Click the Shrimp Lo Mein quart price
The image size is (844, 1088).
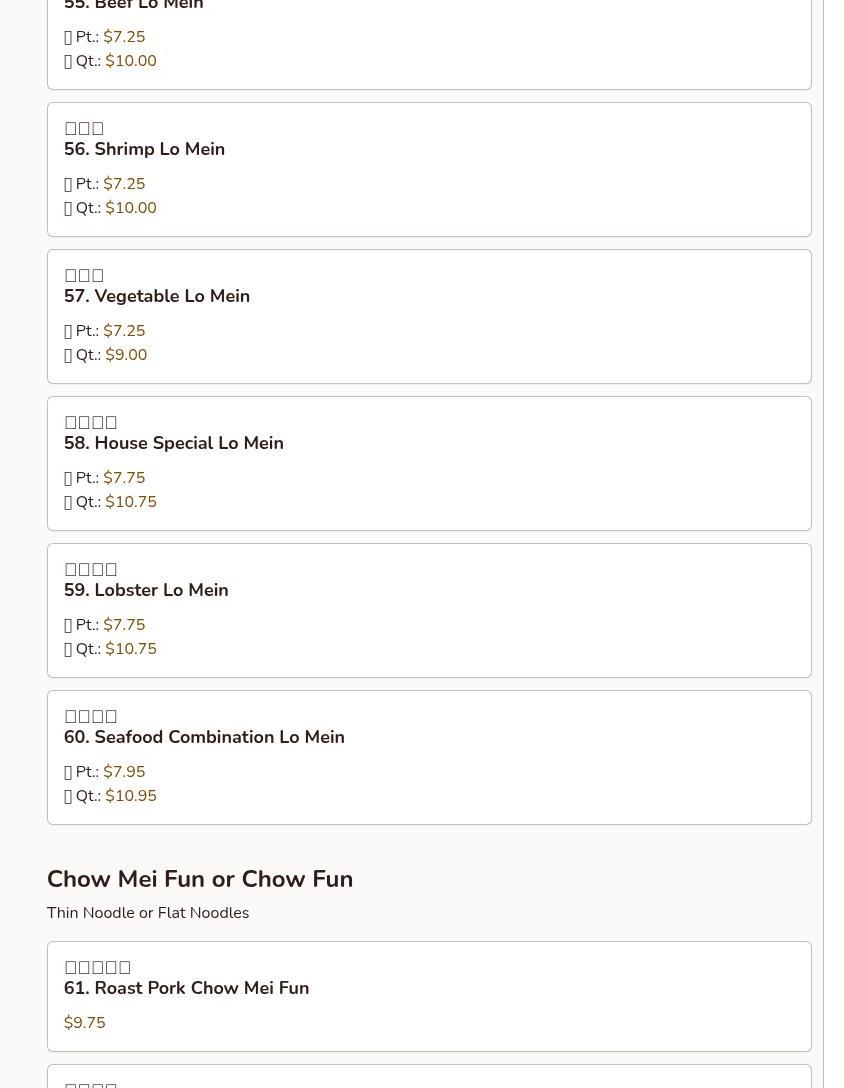[x=131, y=208]
